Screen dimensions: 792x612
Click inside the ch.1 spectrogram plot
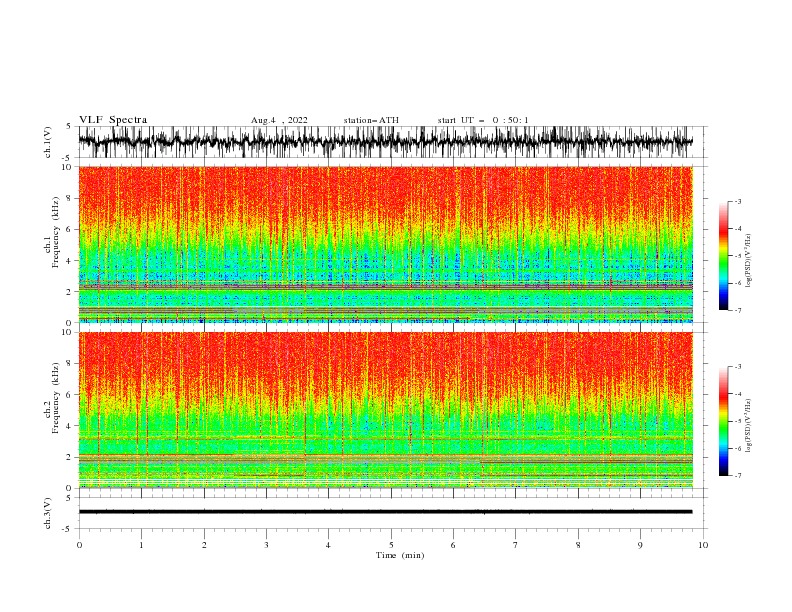[x=386, y=244]
